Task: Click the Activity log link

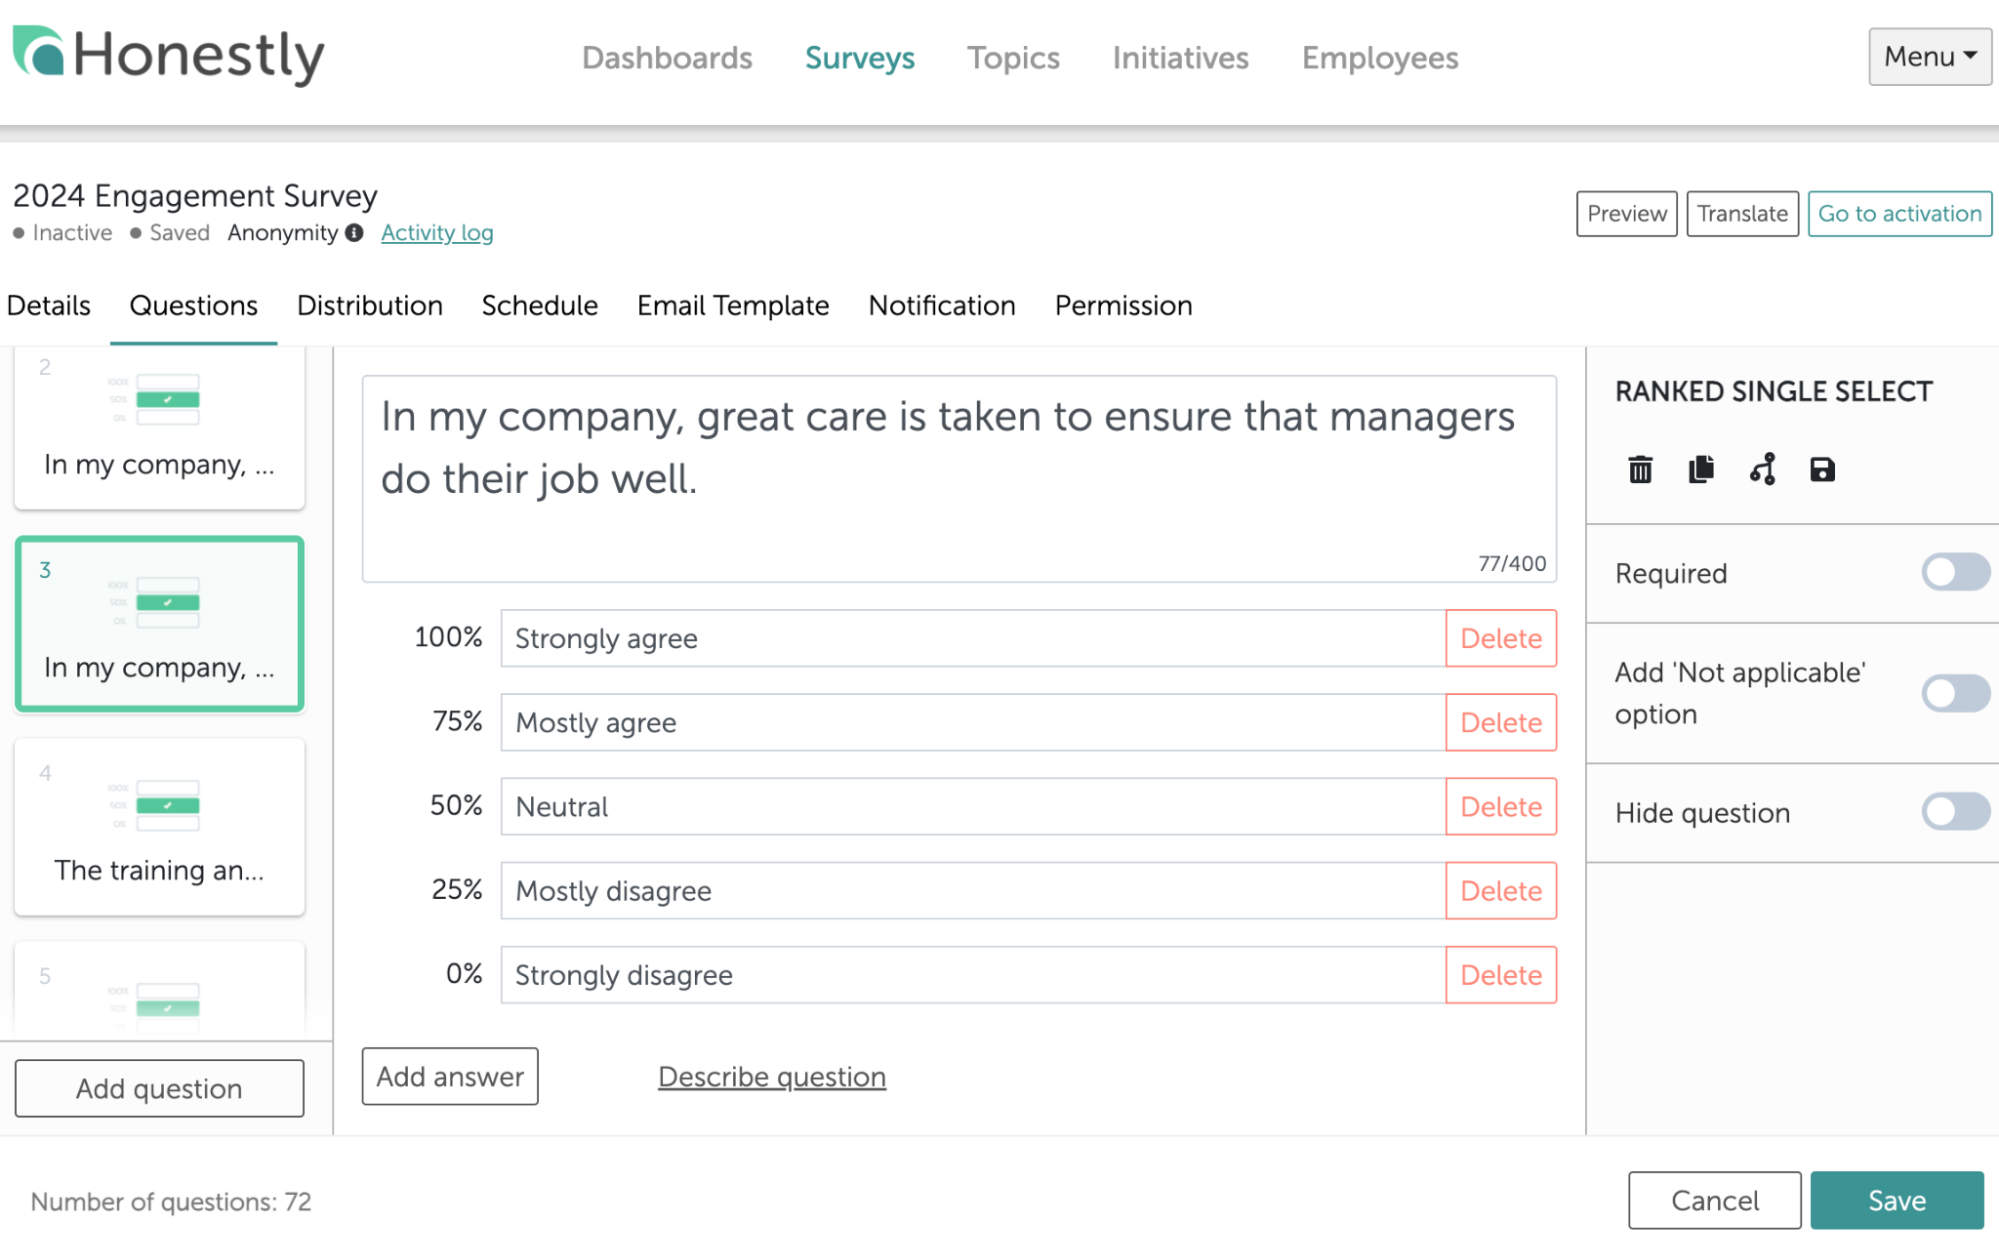Action: click(x=437, y=233)
